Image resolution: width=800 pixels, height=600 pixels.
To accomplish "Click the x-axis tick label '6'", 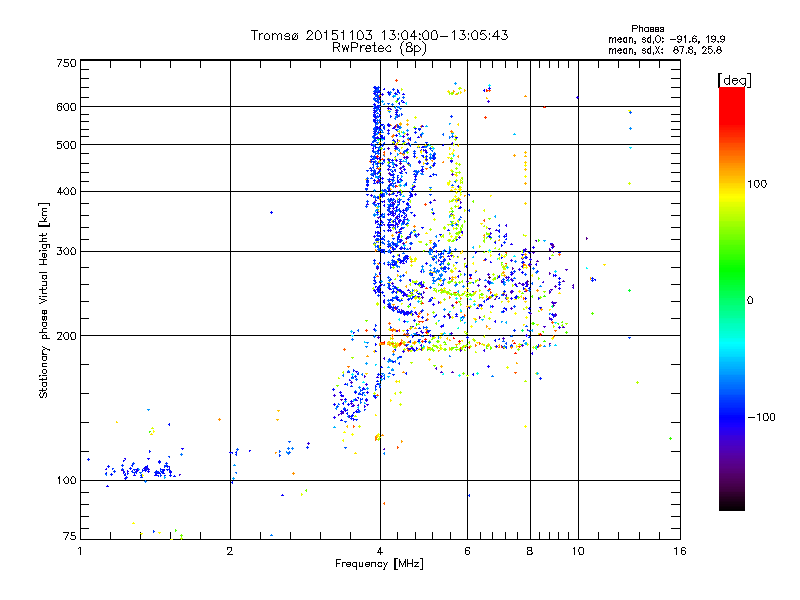I will [467, 551].
